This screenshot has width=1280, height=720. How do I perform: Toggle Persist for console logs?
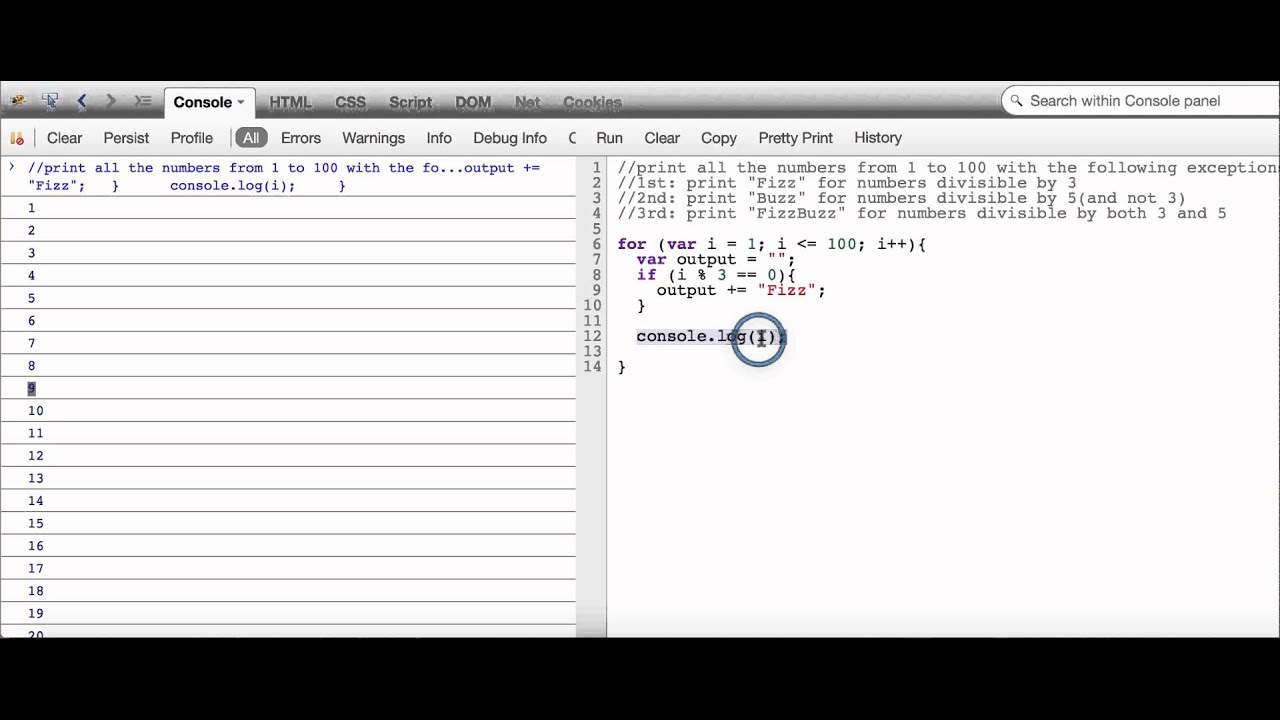point(126,138)
